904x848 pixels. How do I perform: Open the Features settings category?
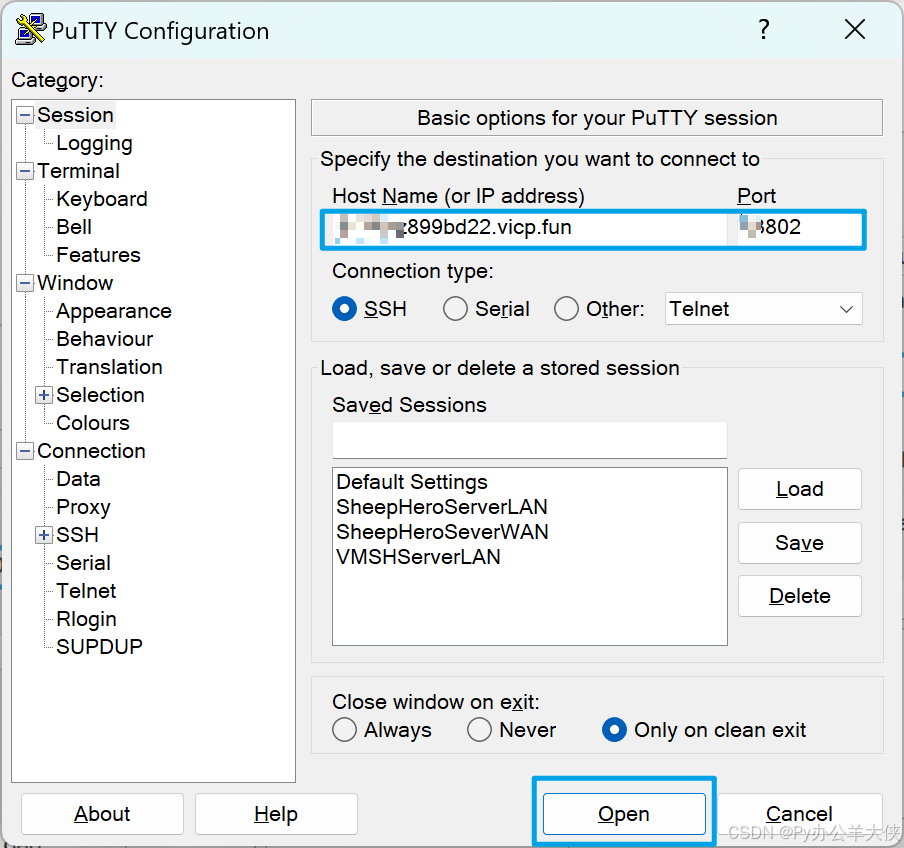[x=99, y=255]
